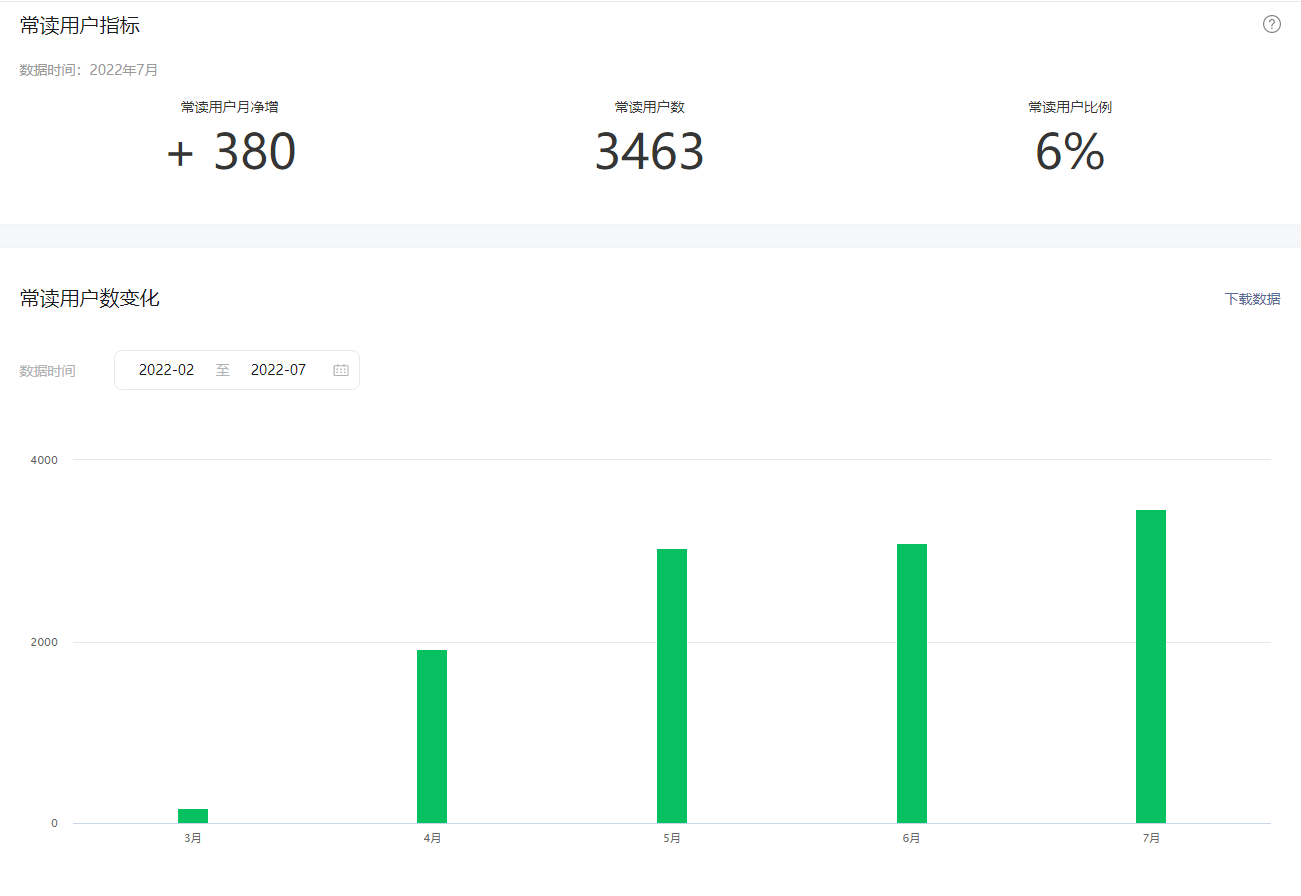The image size is (1301, 896).
Task: Click the + 380 monthly net increase value
Action: (231, 152)
